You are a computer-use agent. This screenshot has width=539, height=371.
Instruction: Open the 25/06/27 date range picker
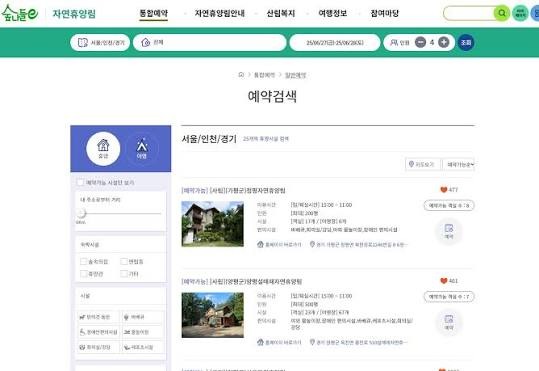coord(335,43)
